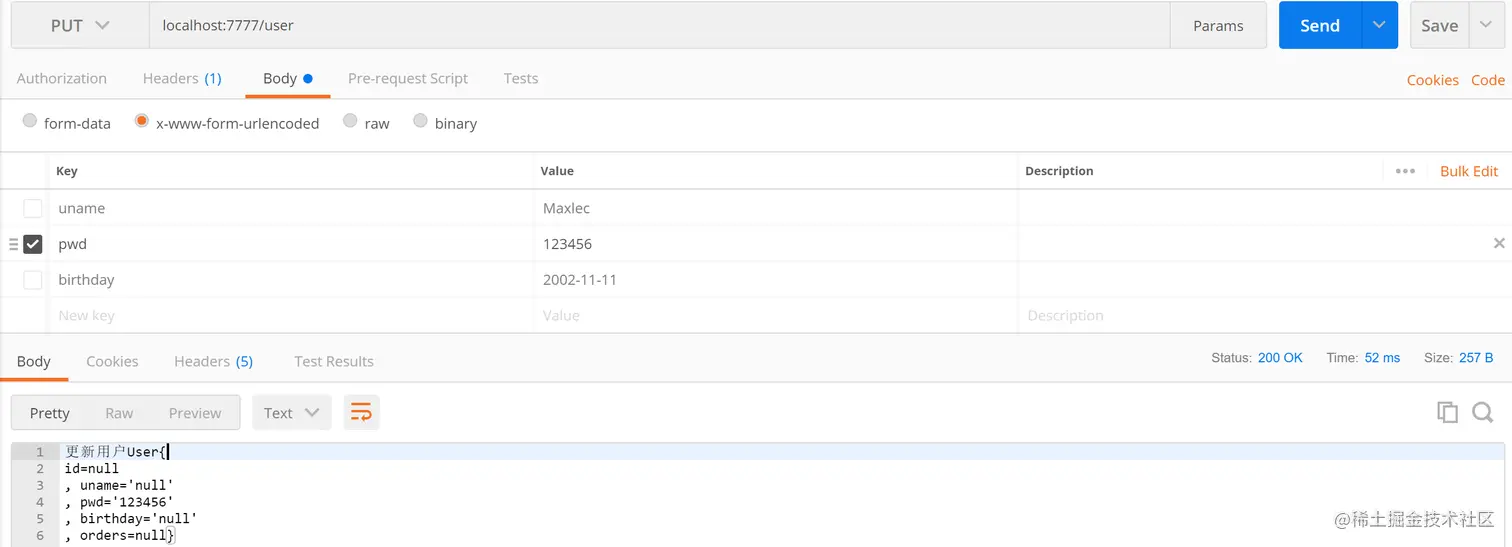Image resolution: width=1512 pixels, height=547 pixels.
Task: Click the wrap lines icon in response toolbar
Action: click(361, 412)
